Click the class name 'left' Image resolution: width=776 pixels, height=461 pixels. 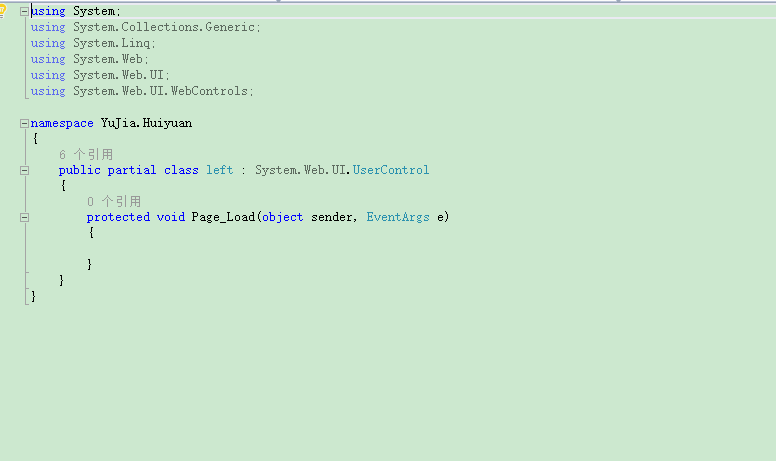pos(220,170)
